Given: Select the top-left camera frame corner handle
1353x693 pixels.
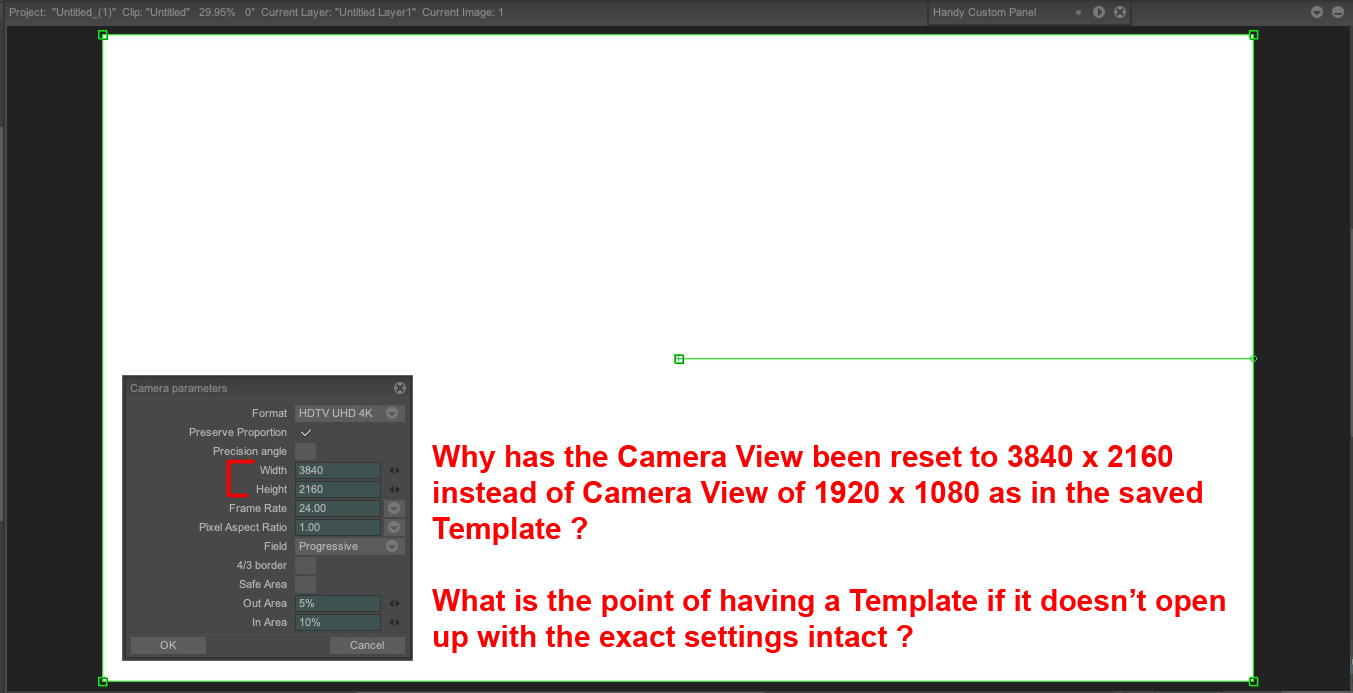Looking at the screenshot, I should pyautogui.click(x=103, y=35).
